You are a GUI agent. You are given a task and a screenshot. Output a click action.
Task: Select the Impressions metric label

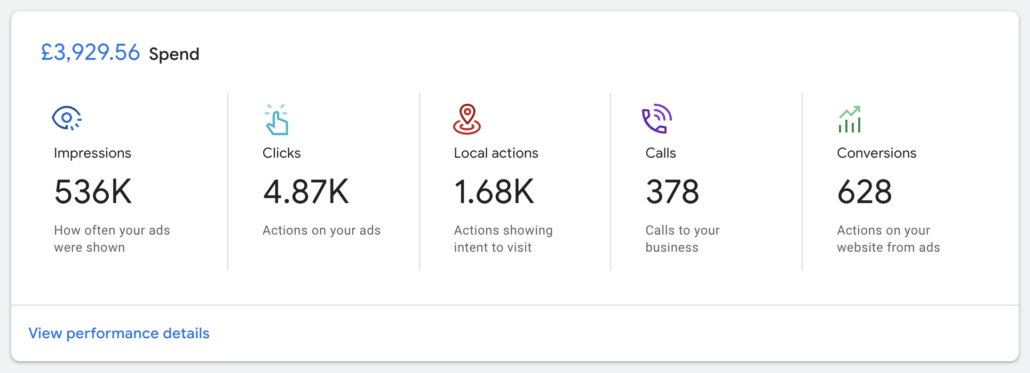[93, 153]
